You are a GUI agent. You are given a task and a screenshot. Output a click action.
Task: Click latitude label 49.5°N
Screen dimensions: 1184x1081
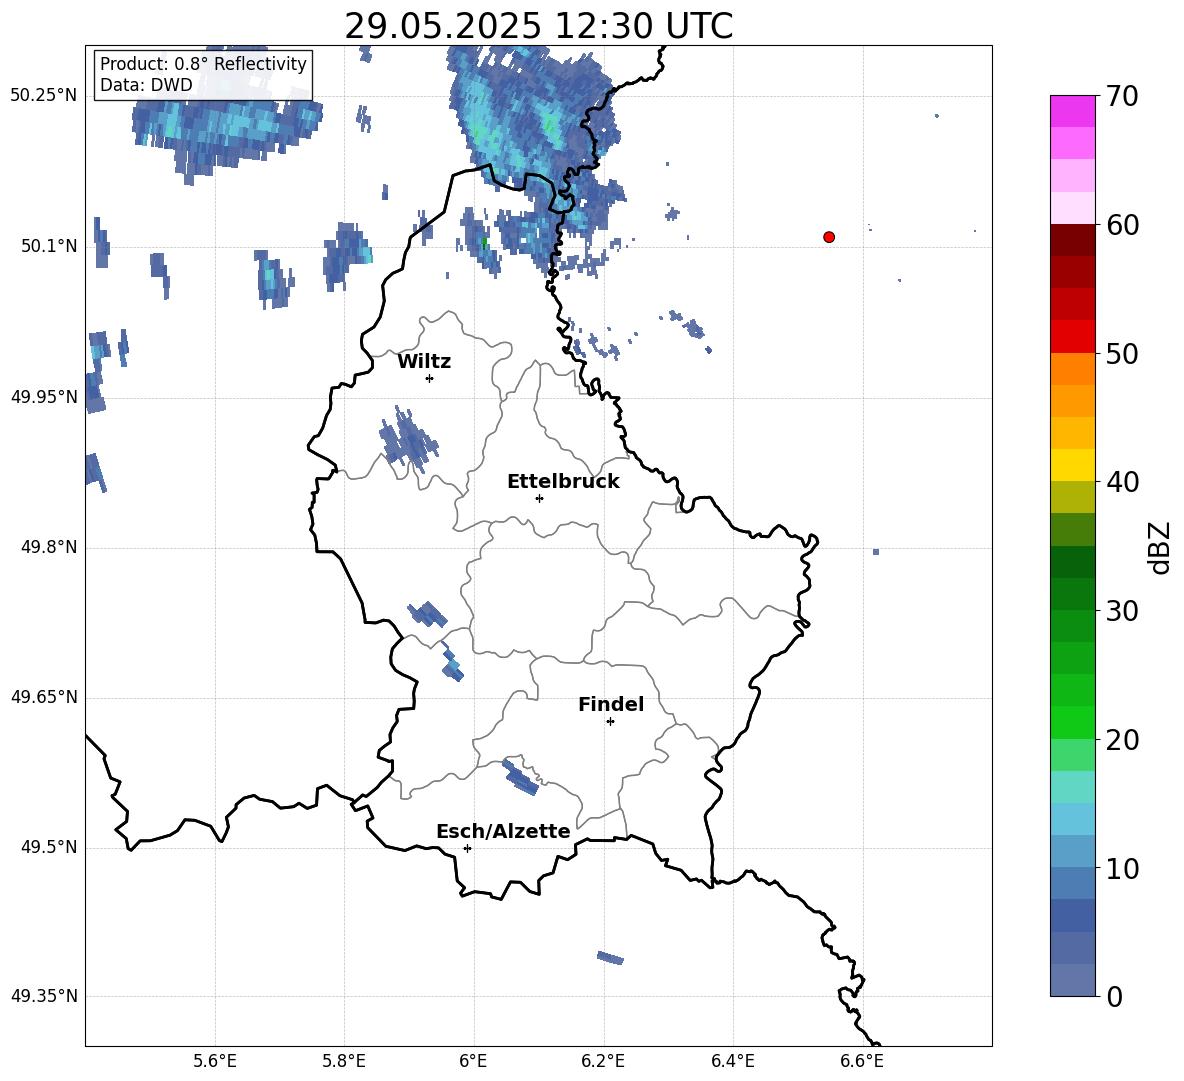[x=49, y=847]
